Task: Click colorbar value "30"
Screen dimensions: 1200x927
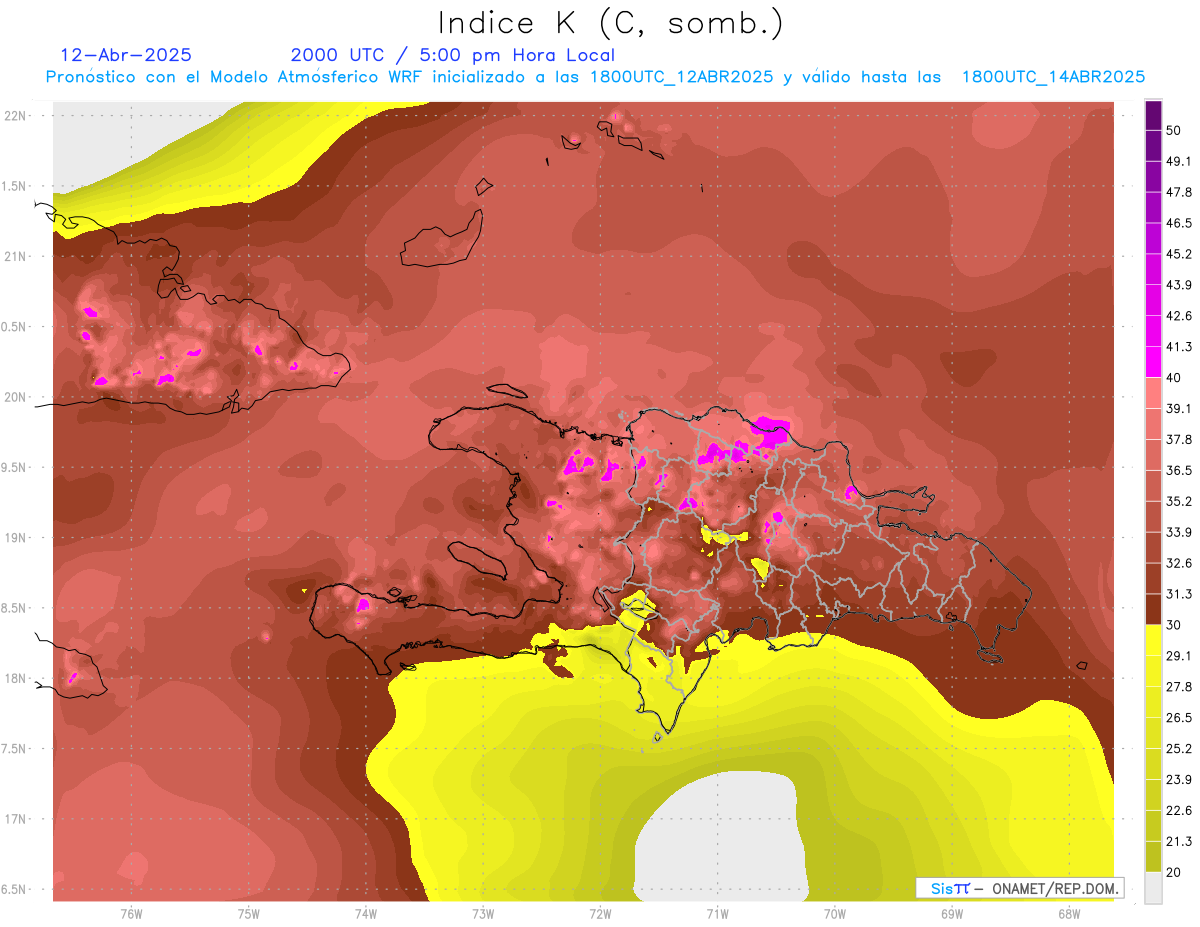Action: click(1175, 624)
